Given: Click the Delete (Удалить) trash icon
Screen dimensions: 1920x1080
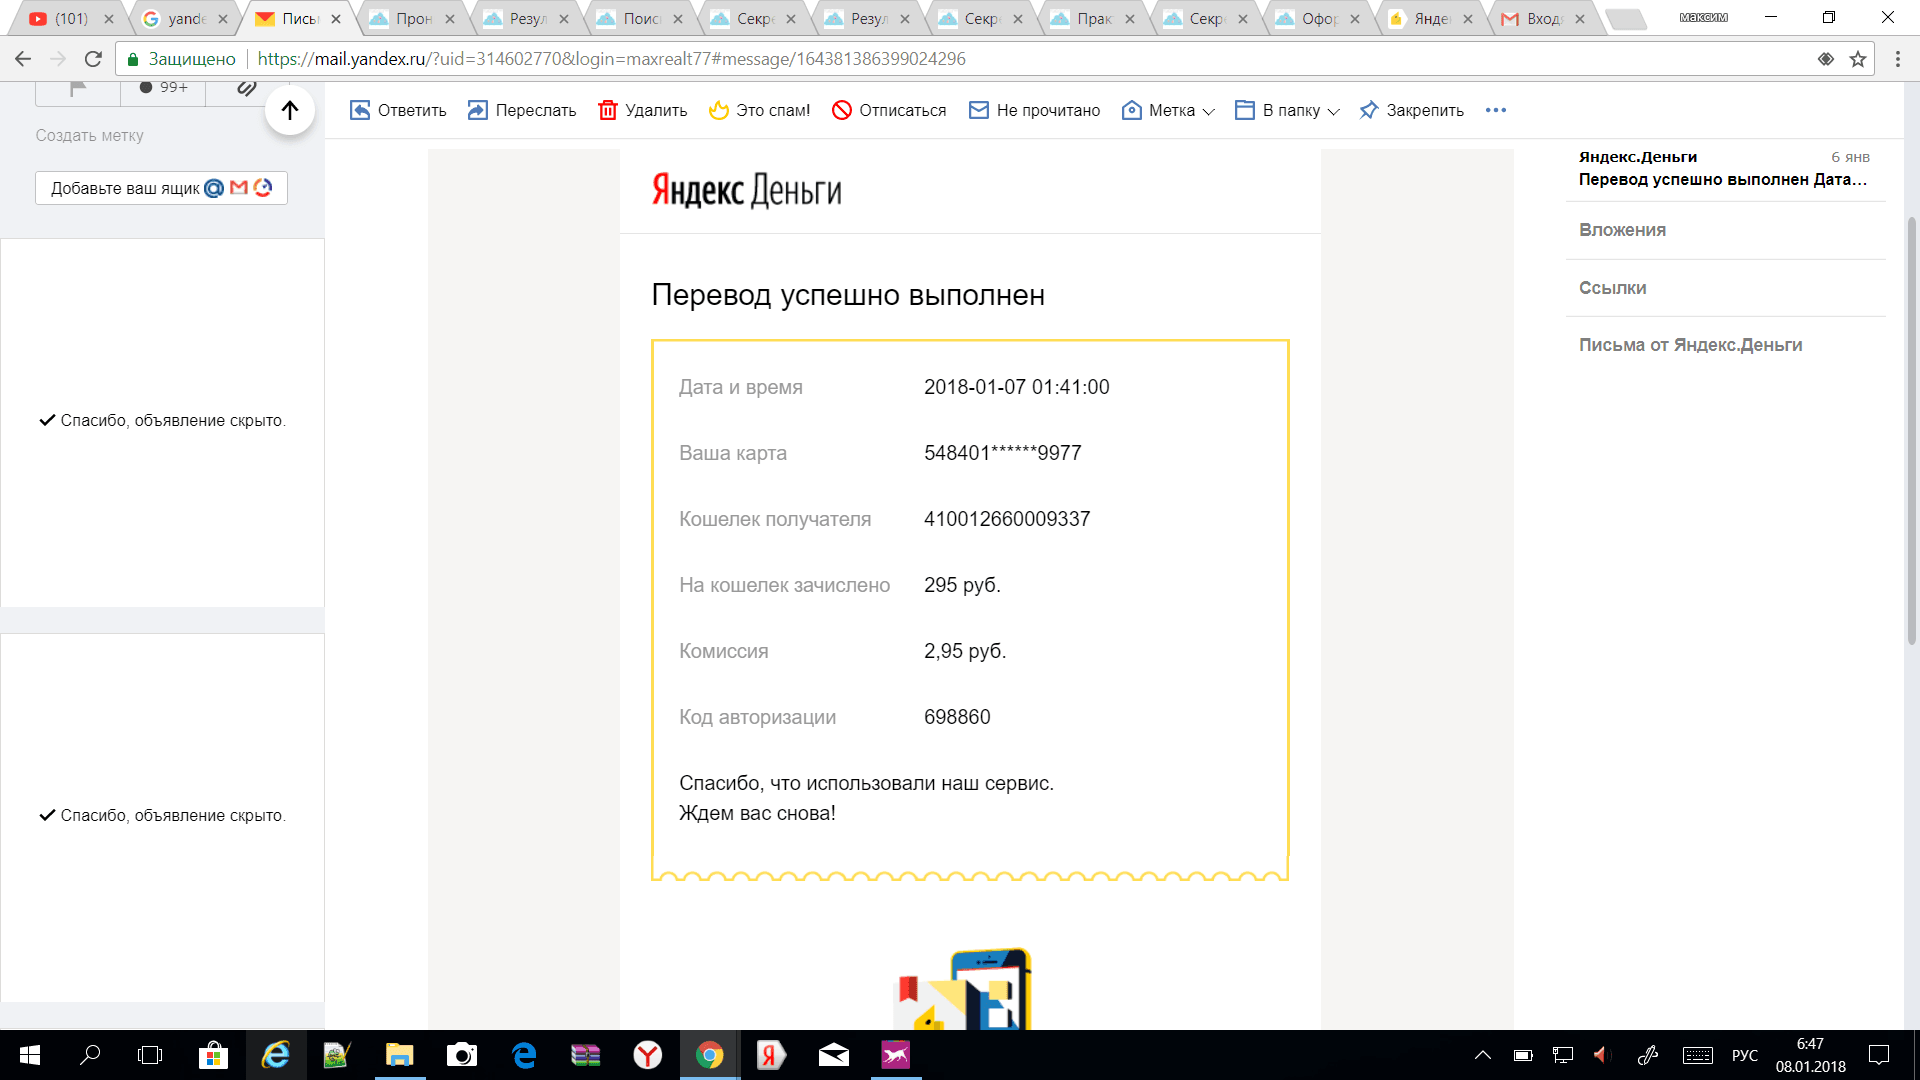Looking at the screenshot, I should pyautogui.click(x=608, y=110).
